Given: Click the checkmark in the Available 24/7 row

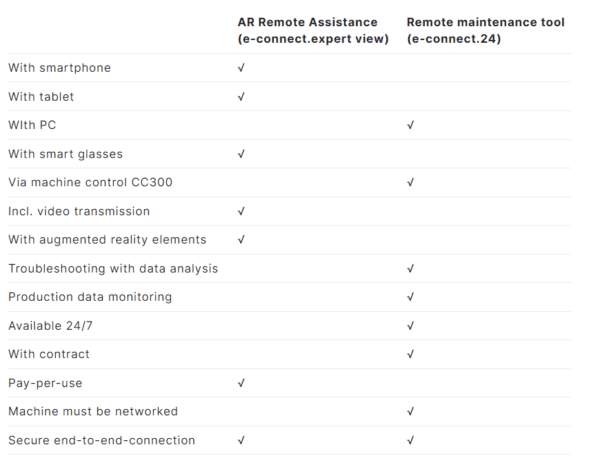Looking at the screenshot, I should [410, 326].
